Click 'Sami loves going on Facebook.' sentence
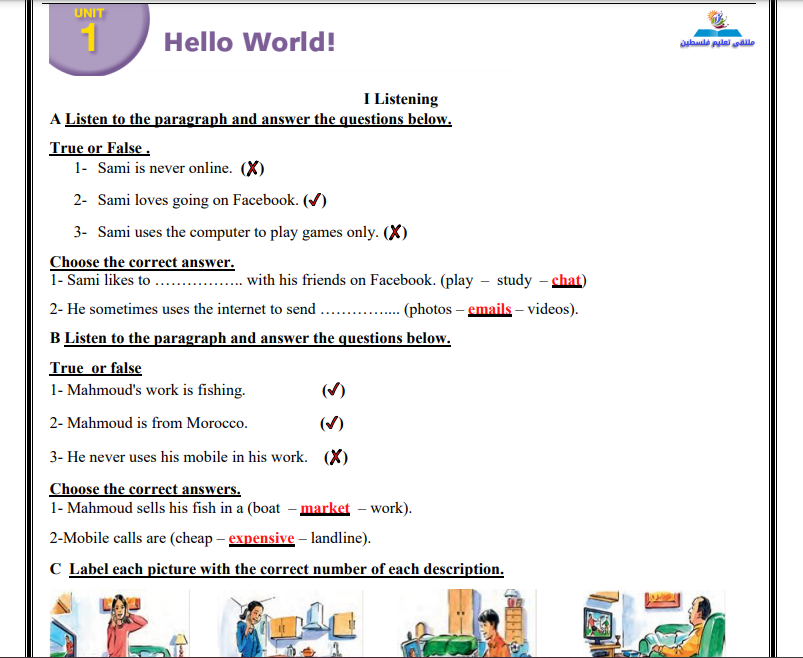The height and width of the screenshot is (658, 803). pos(198,200)
